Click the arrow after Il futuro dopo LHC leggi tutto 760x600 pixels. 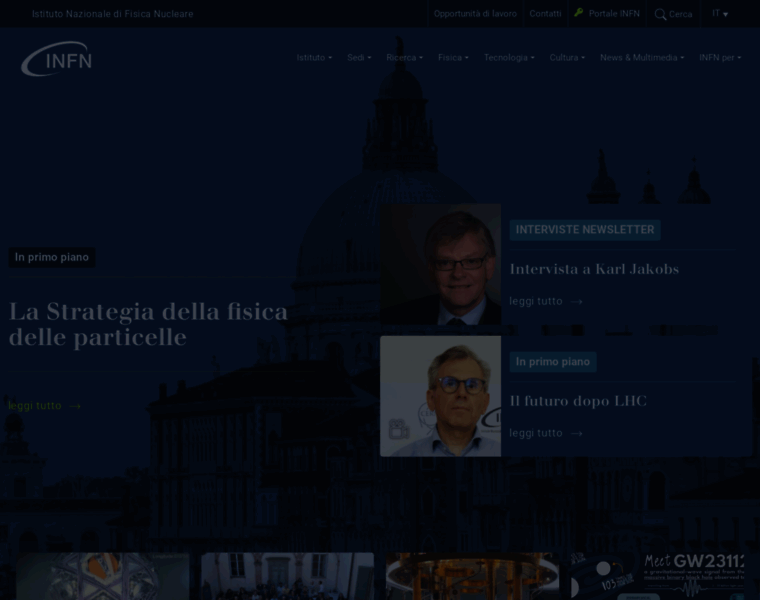point(576,433)
